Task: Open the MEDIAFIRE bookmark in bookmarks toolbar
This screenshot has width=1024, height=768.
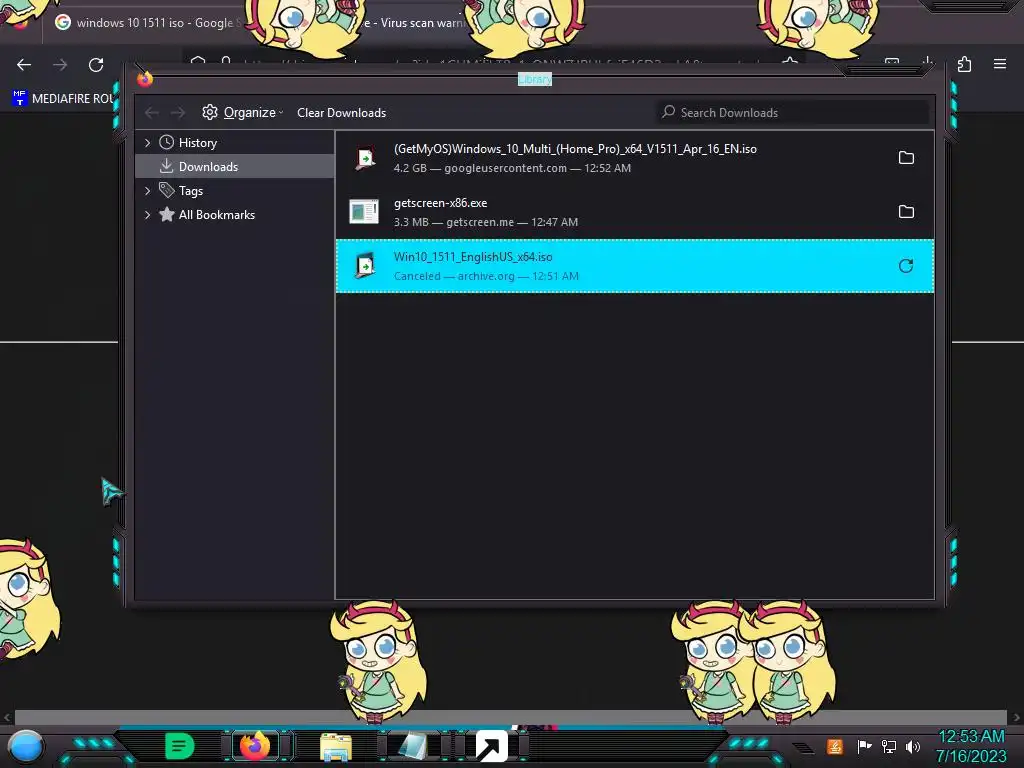Action: [63, 99]
